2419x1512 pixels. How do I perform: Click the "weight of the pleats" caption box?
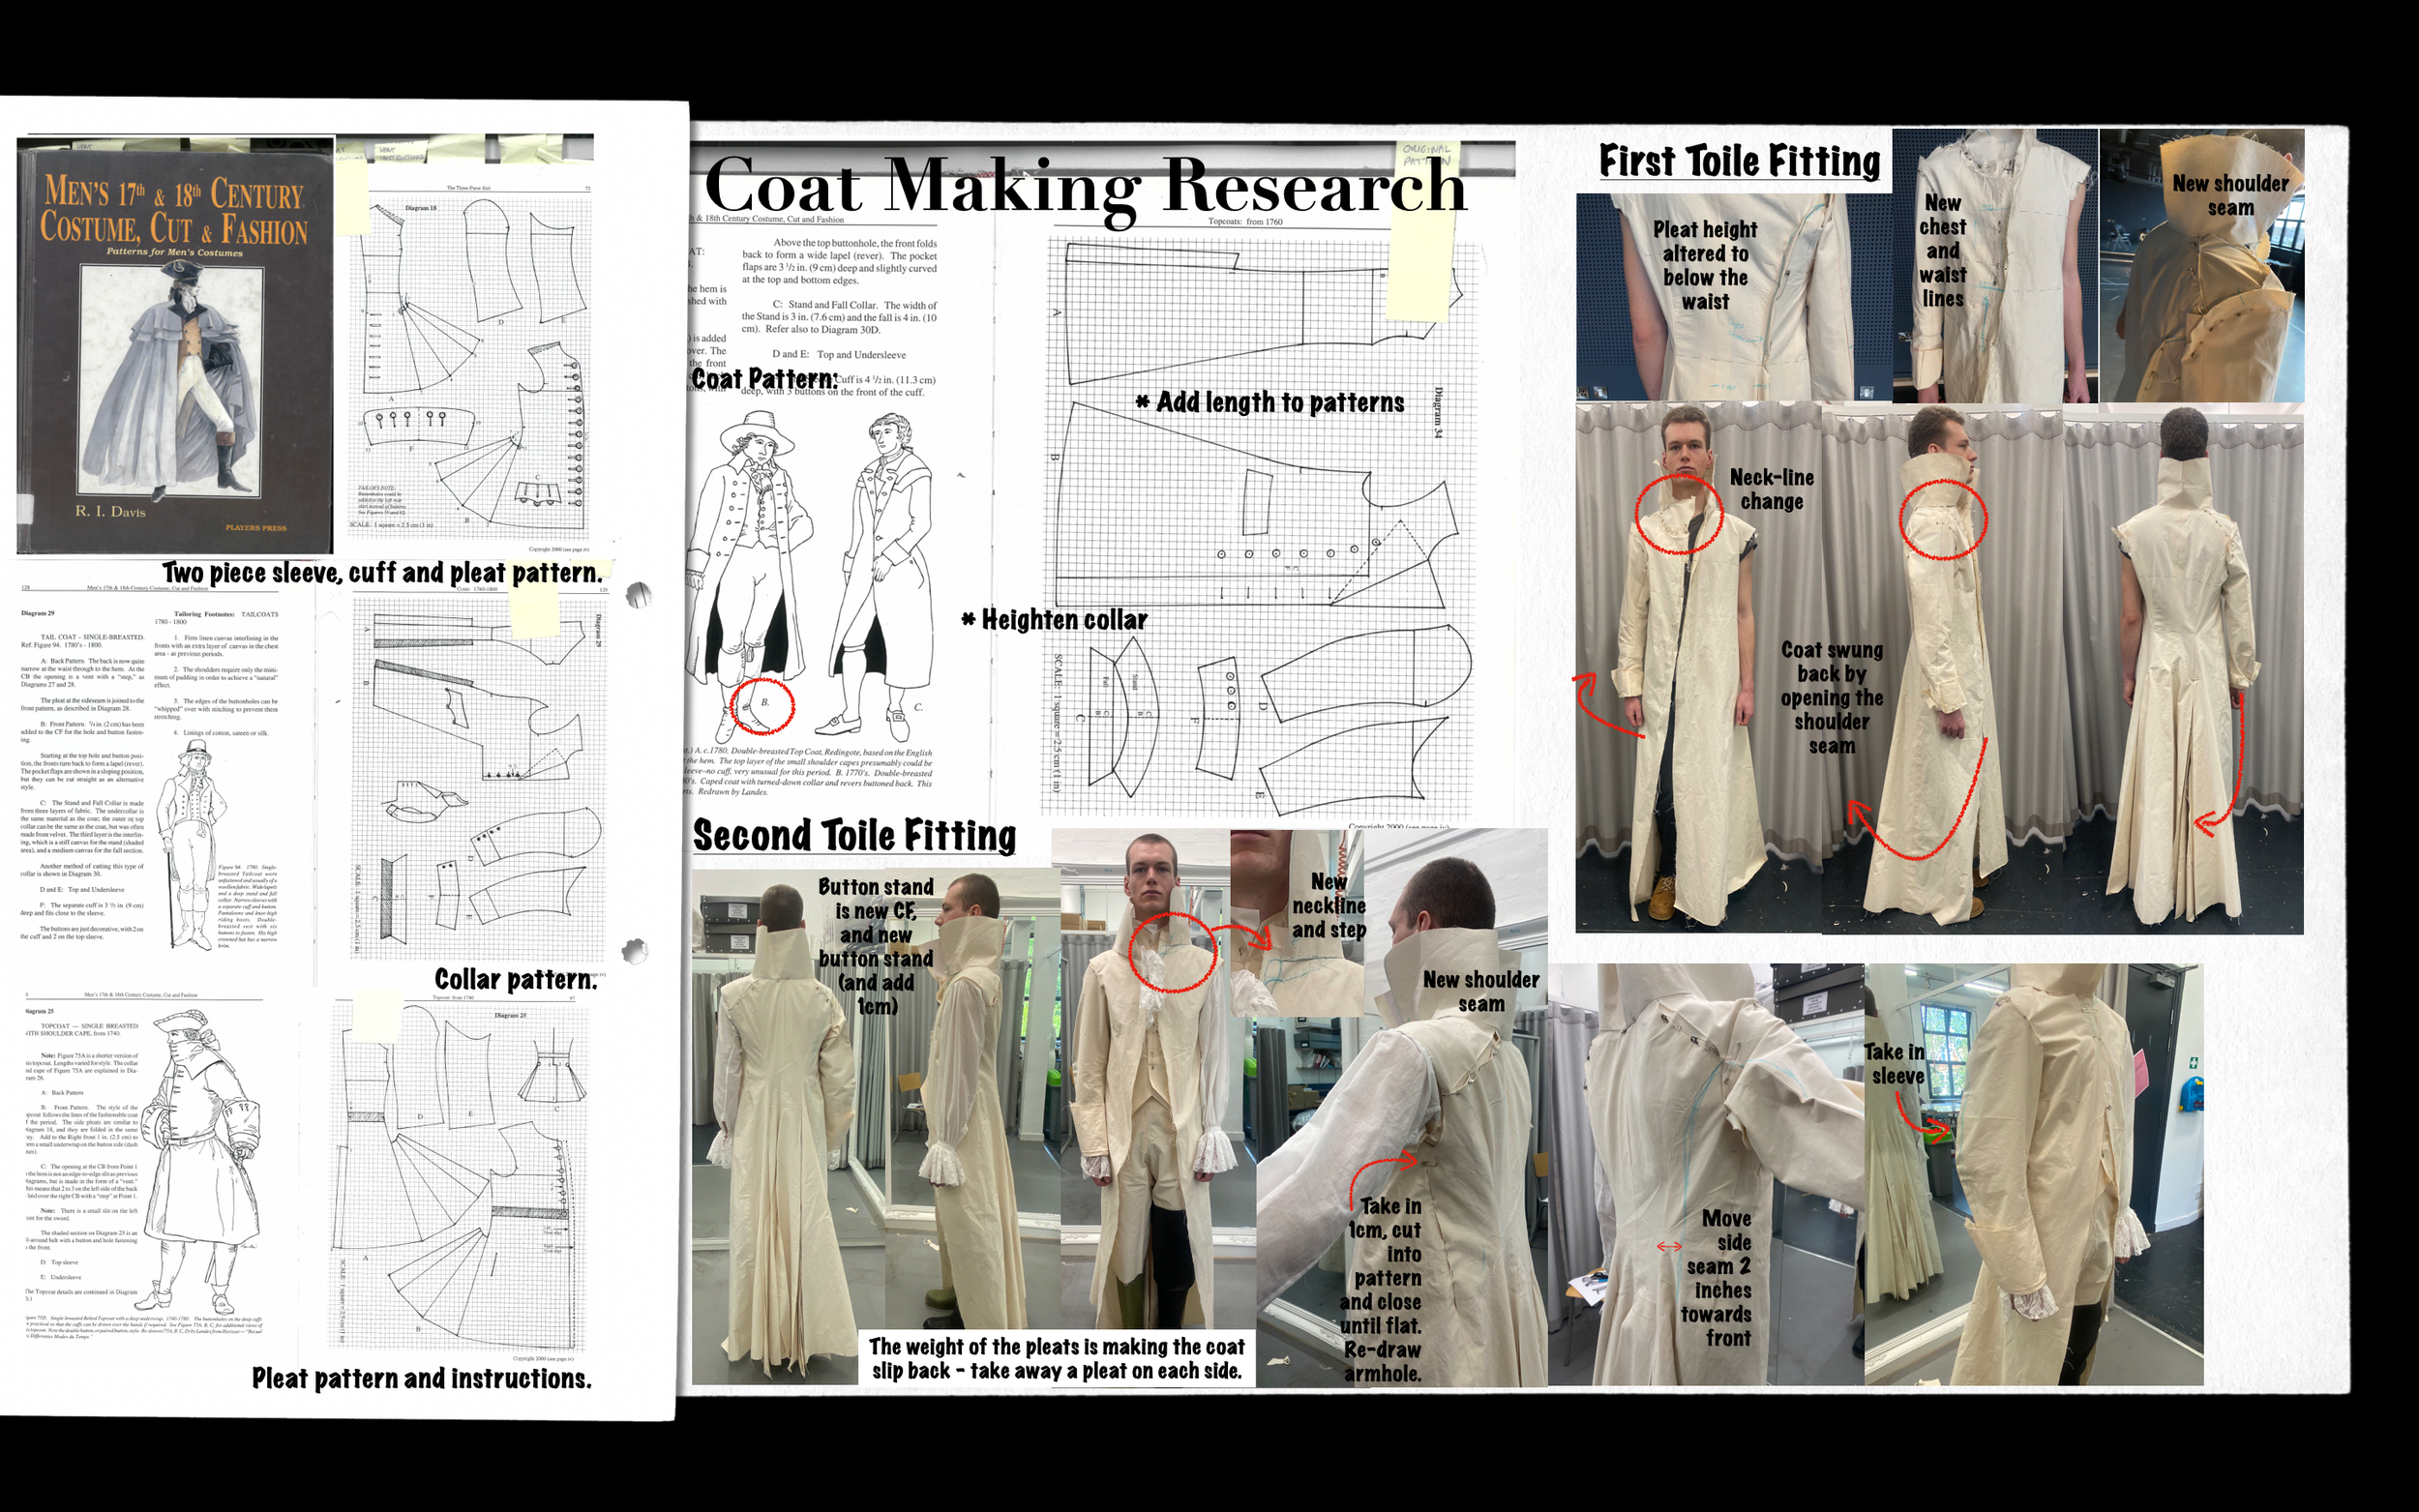point(1056,1358)
